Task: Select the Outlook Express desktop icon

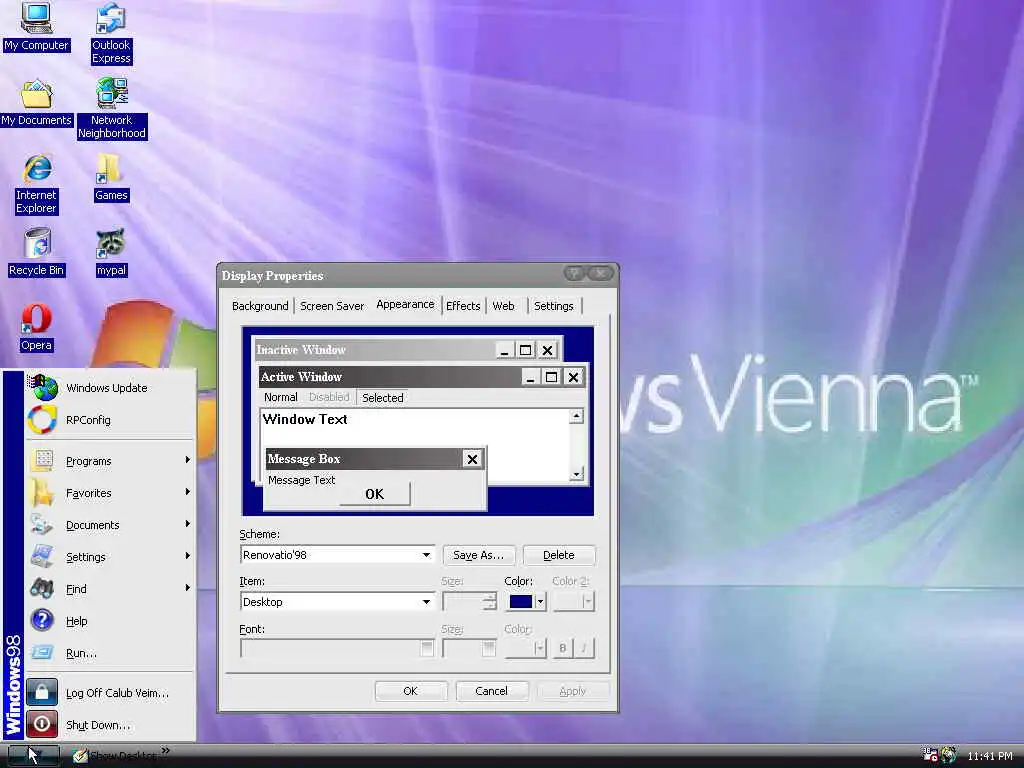Action: tap(111, 33)
